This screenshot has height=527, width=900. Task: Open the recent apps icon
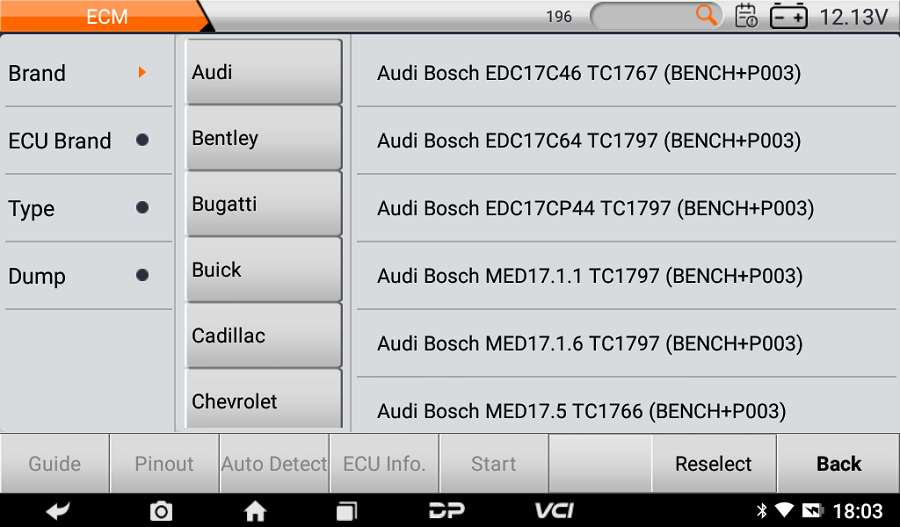coord(346,511)
